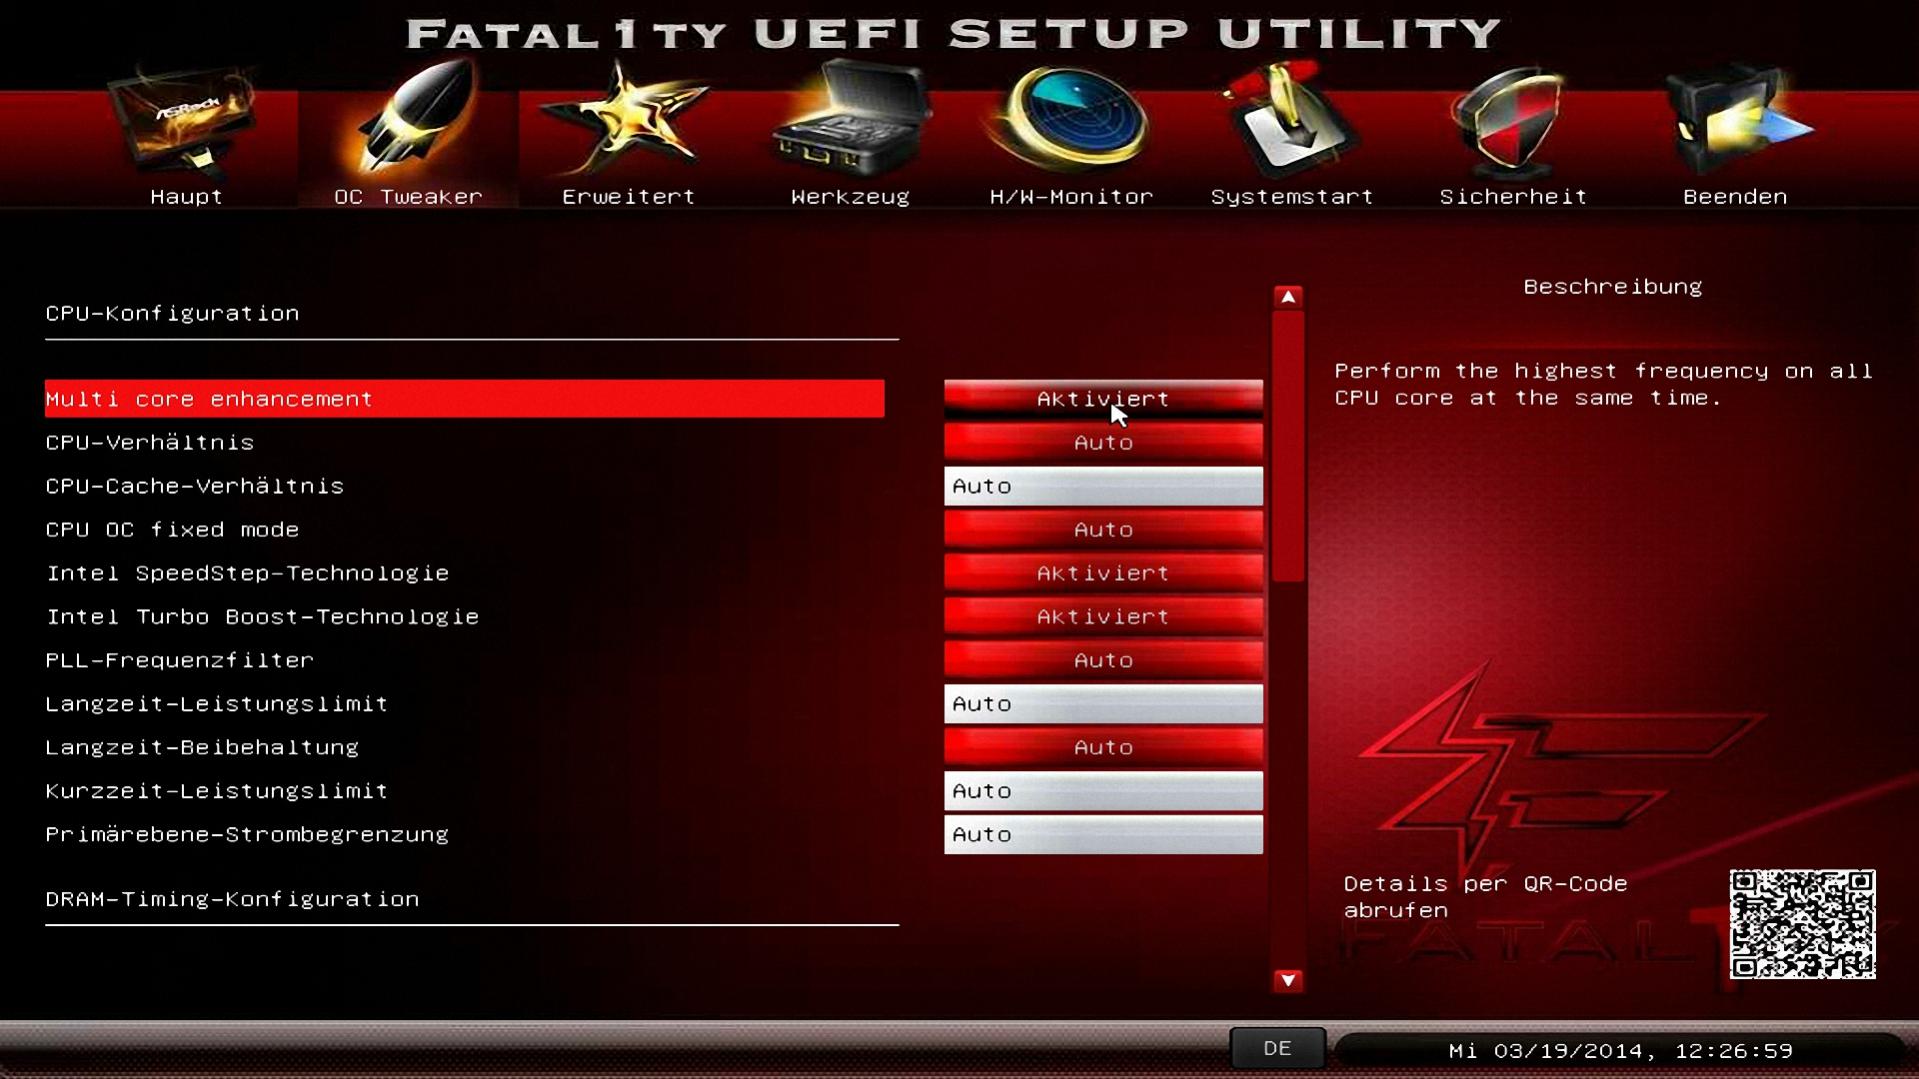This screenshot has width=1919, height=1079.
Task: Click the rocket OC Tweaker icon
Action: [x=410, y=117]
